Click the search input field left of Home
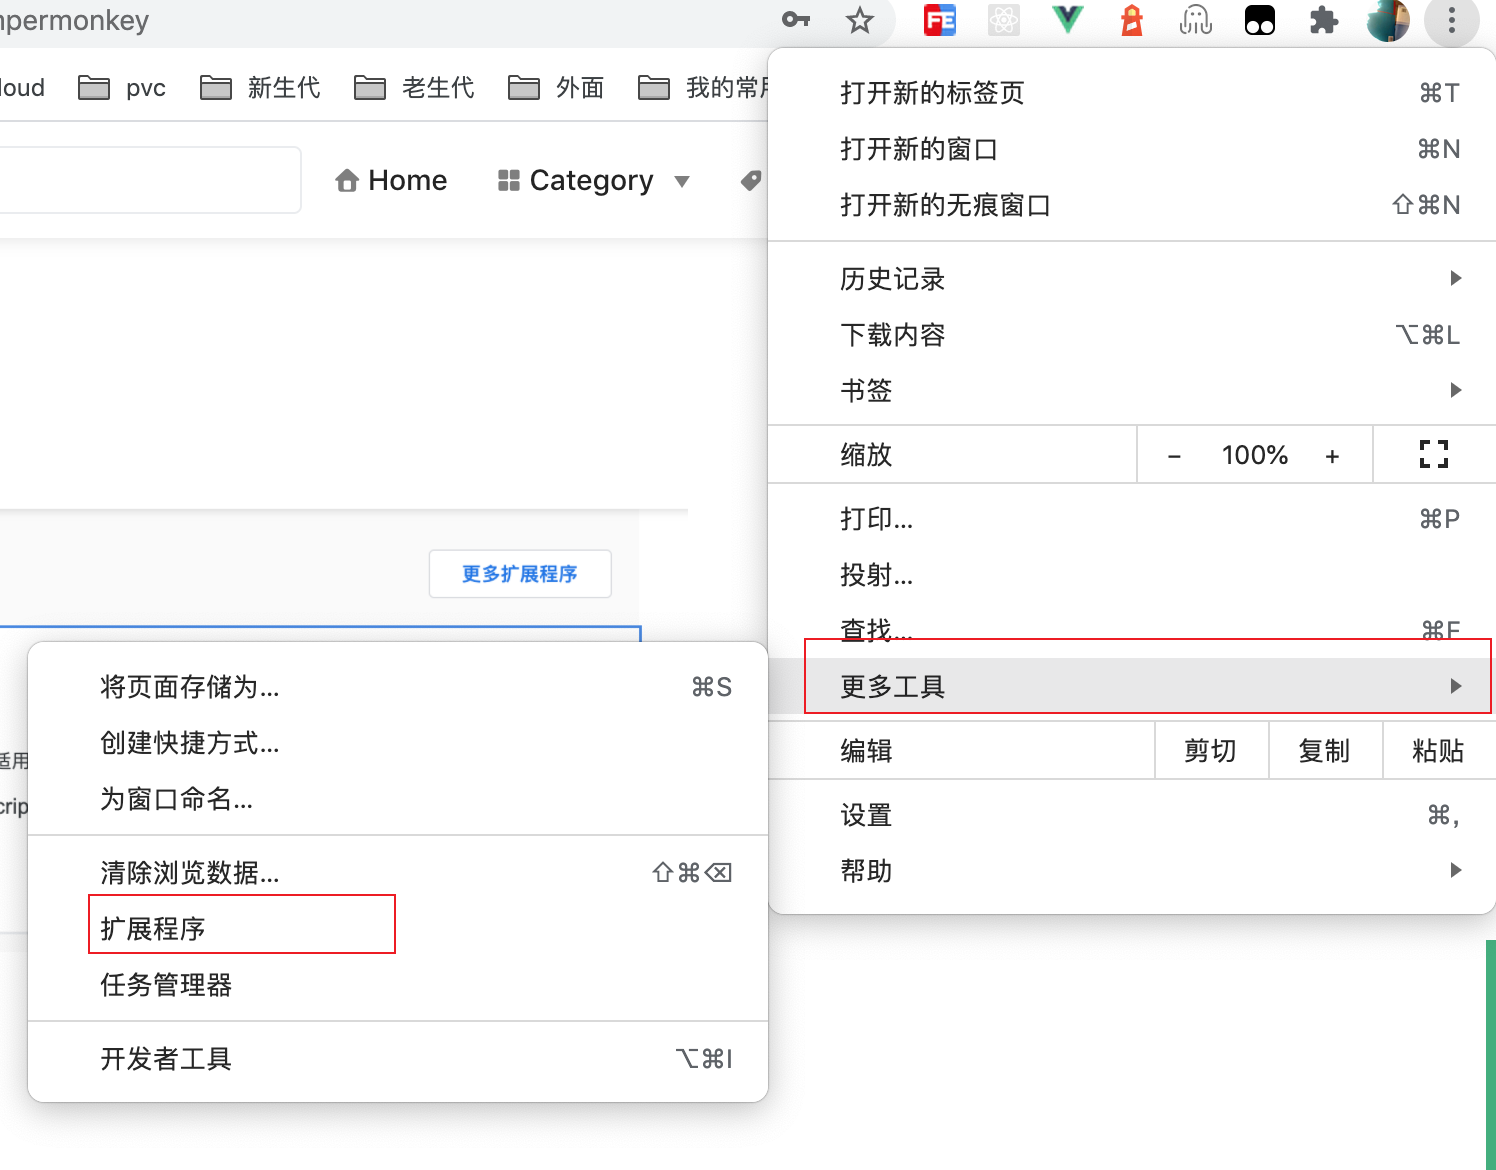This screenshot has width=1496, height=1170. click(x=150, y=180)
